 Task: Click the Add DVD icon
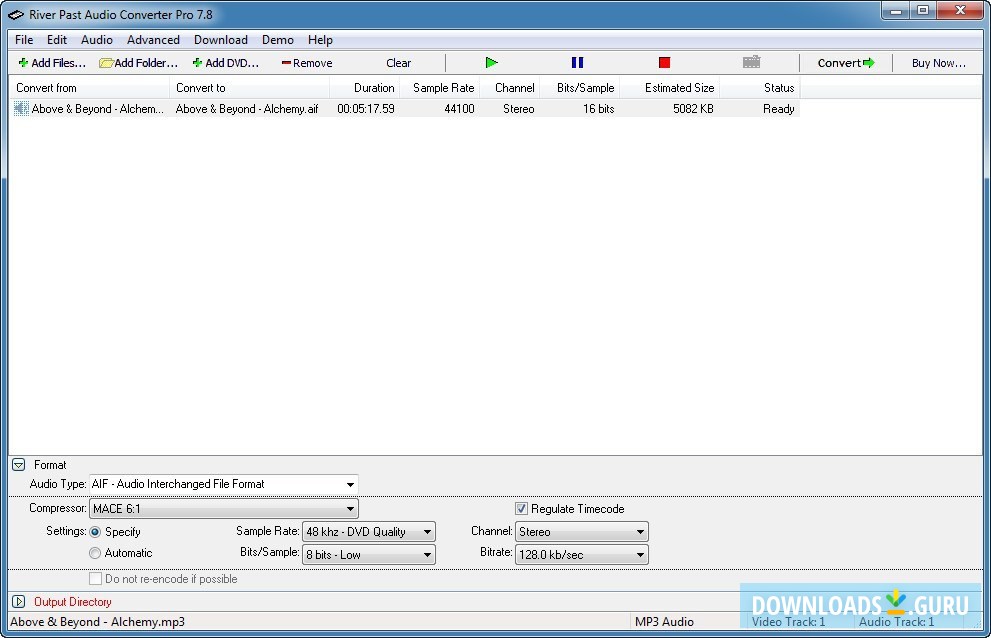pos(199,62)
